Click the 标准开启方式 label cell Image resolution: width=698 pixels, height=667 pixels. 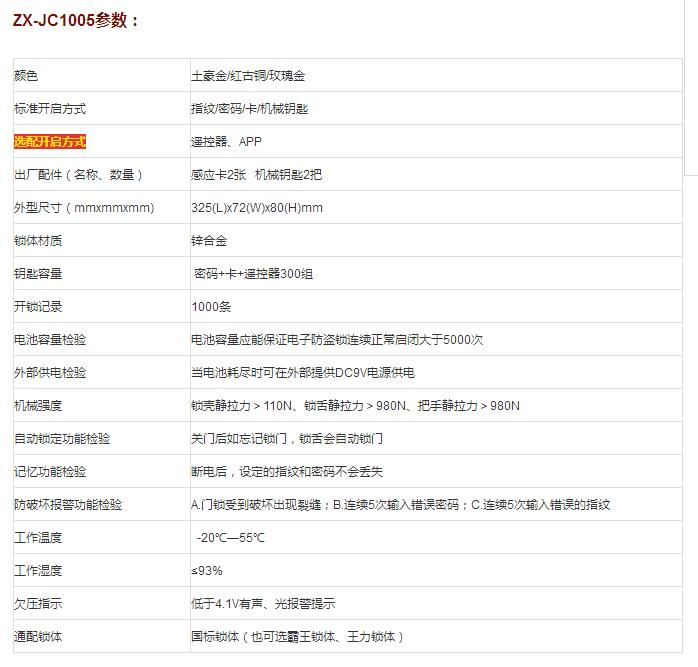click(50, 109)
